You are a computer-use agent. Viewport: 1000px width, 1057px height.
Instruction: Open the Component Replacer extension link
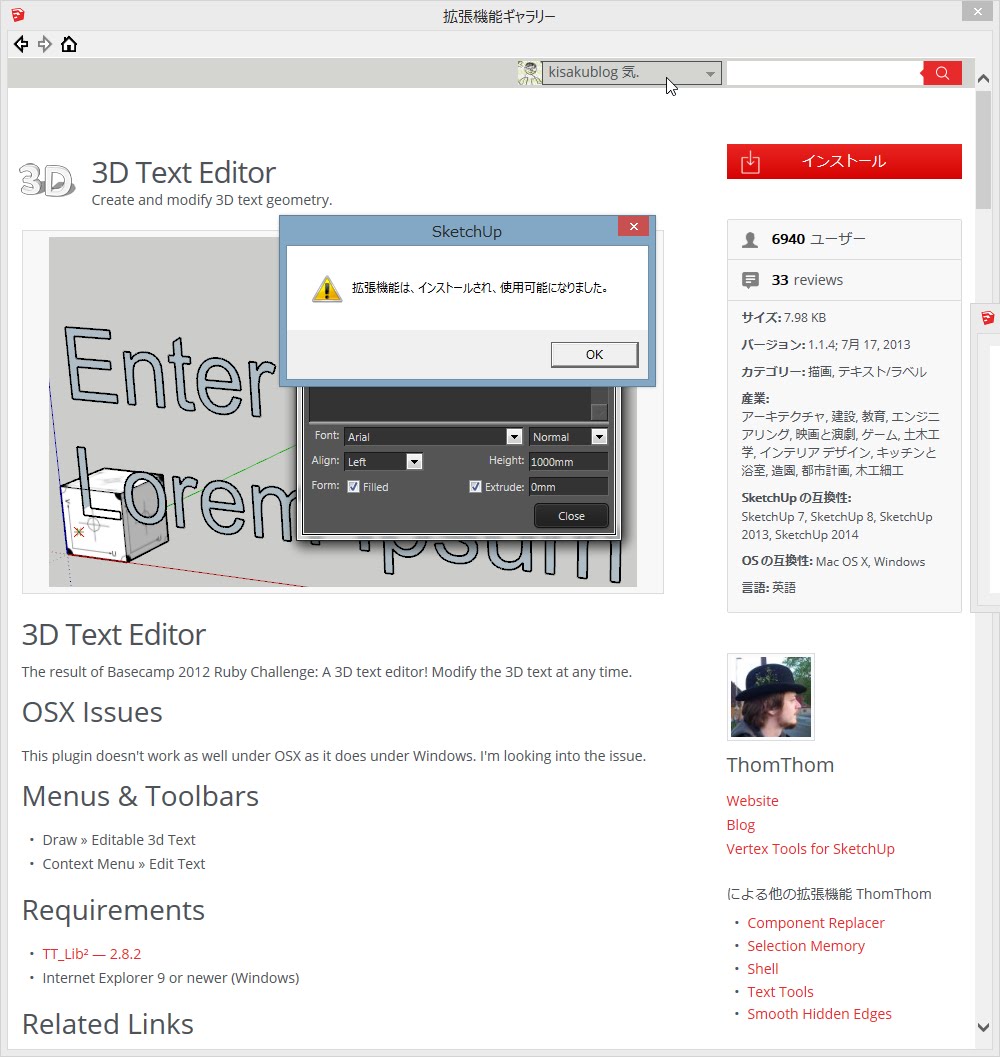point(816,923)
